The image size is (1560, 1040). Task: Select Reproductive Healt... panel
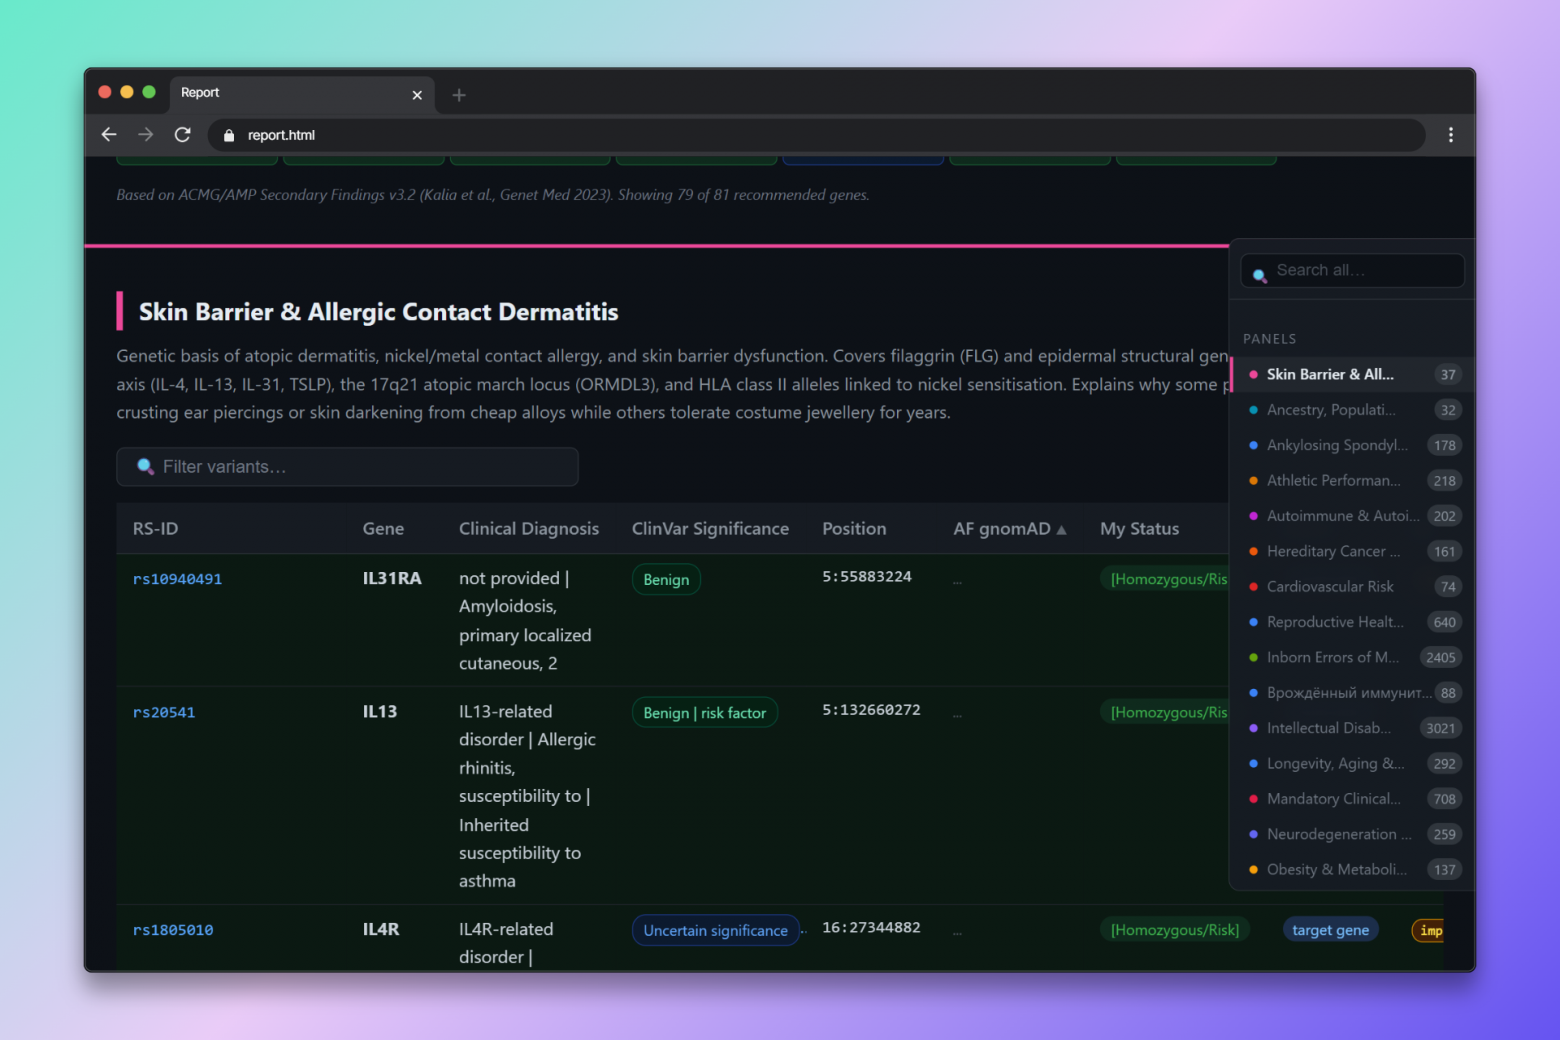click(x=1352, y=622)
